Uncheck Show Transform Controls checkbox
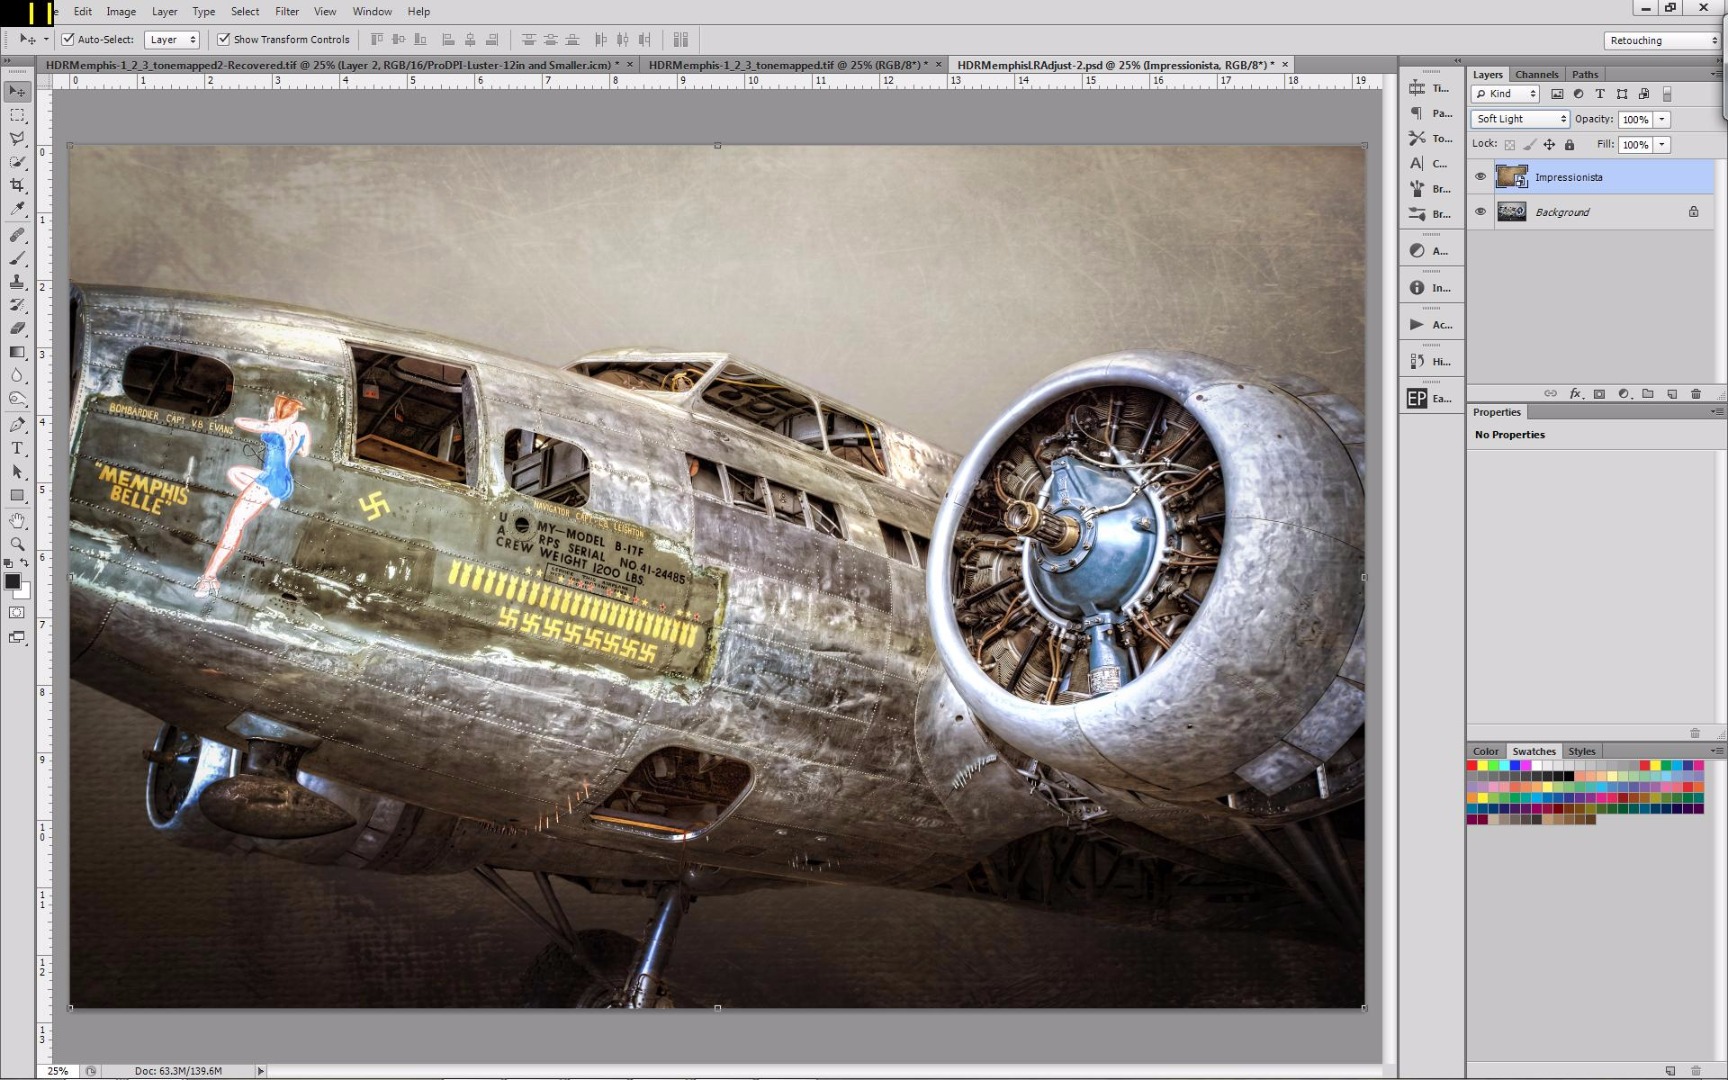Viewport: 1728px width, 1080px height. pyautogui.click(x=224, y=40)
